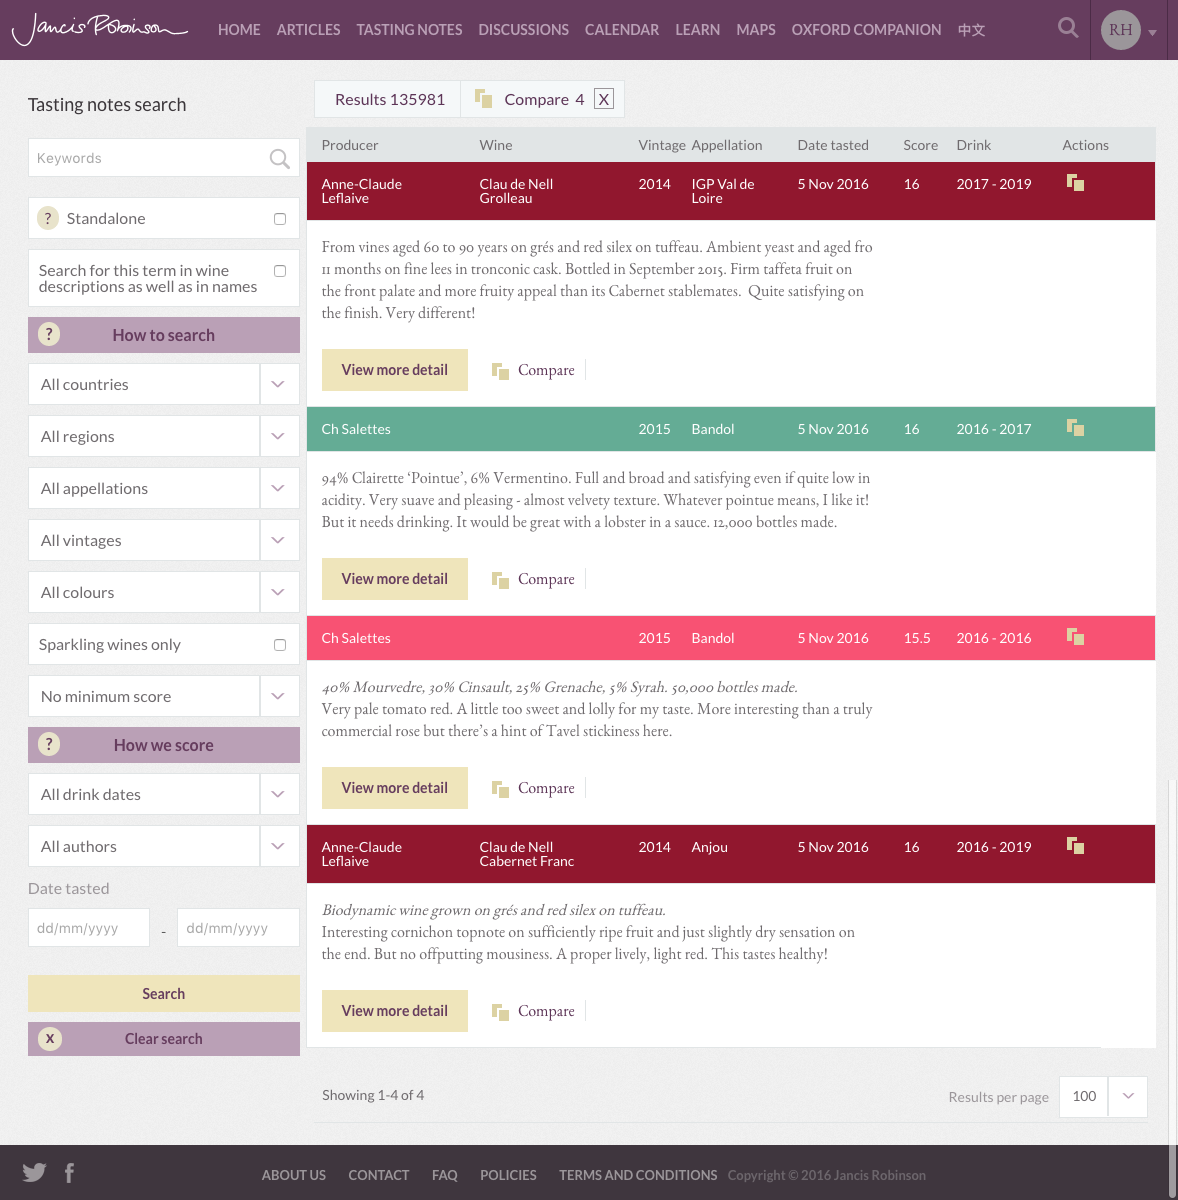Click the keywords field magnifier icon

pyautogui.click(x=279, y=158)
